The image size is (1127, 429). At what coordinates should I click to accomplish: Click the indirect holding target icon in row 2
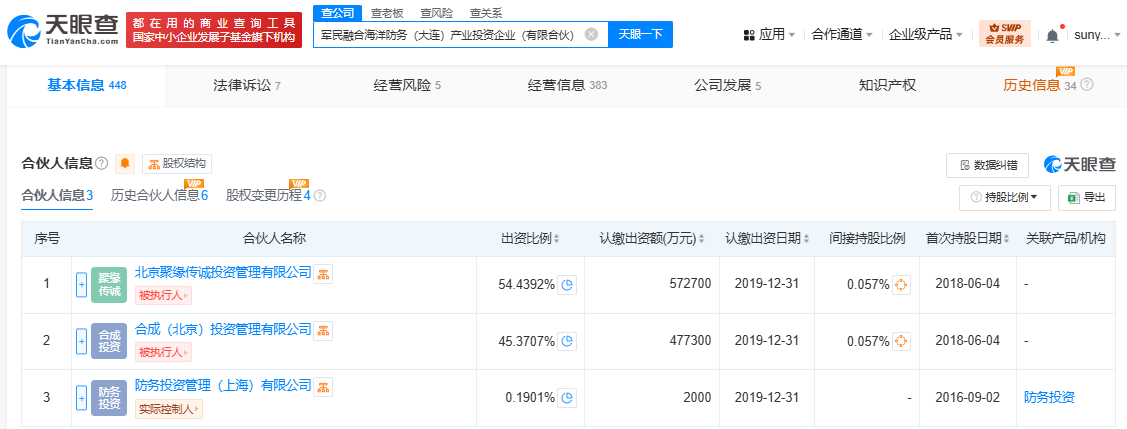tap(901, 341)
